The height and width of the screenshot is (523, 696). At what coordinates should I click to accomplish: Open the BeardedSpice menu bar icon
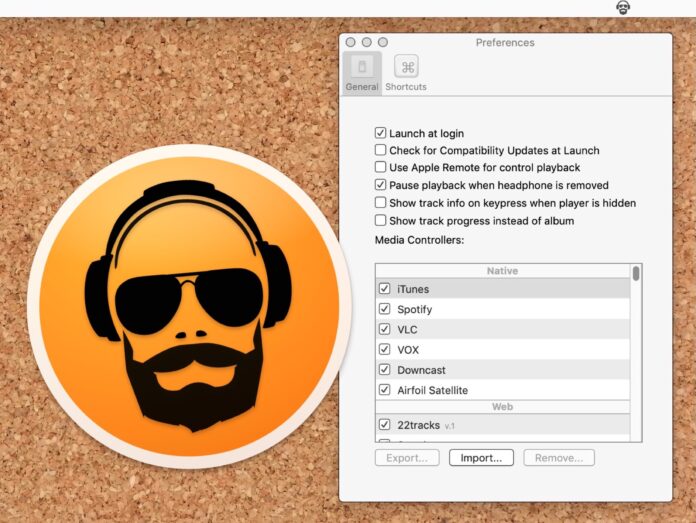coord(623,8)
